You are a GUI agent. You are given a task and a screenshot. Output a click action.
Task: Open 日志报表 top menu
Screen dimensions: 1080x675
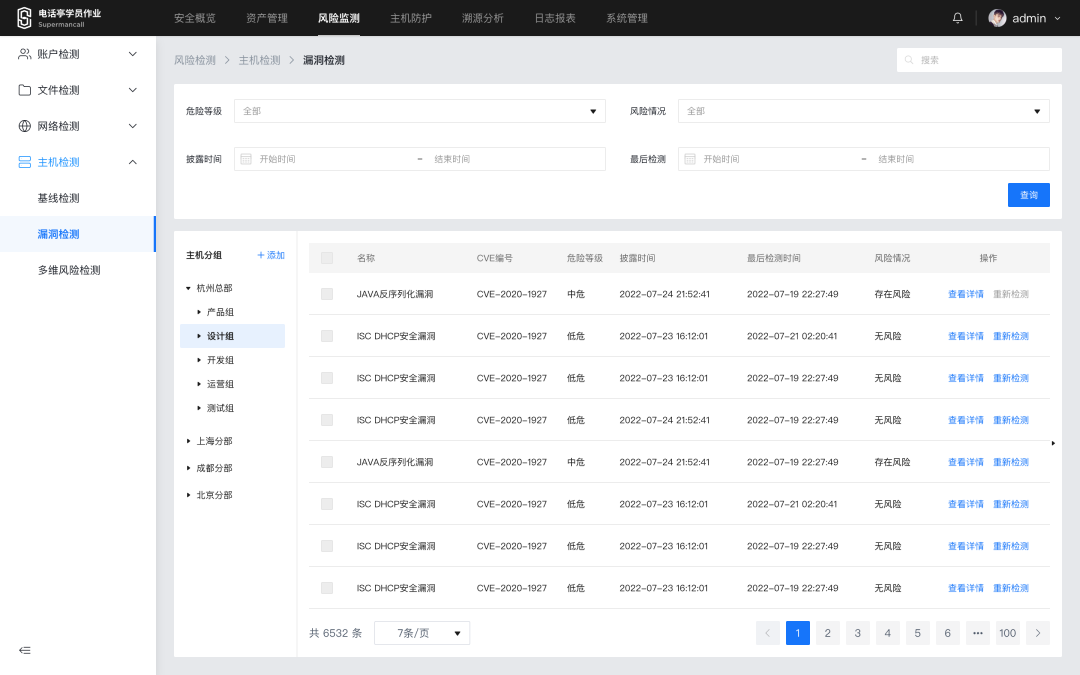pos(555,18)
